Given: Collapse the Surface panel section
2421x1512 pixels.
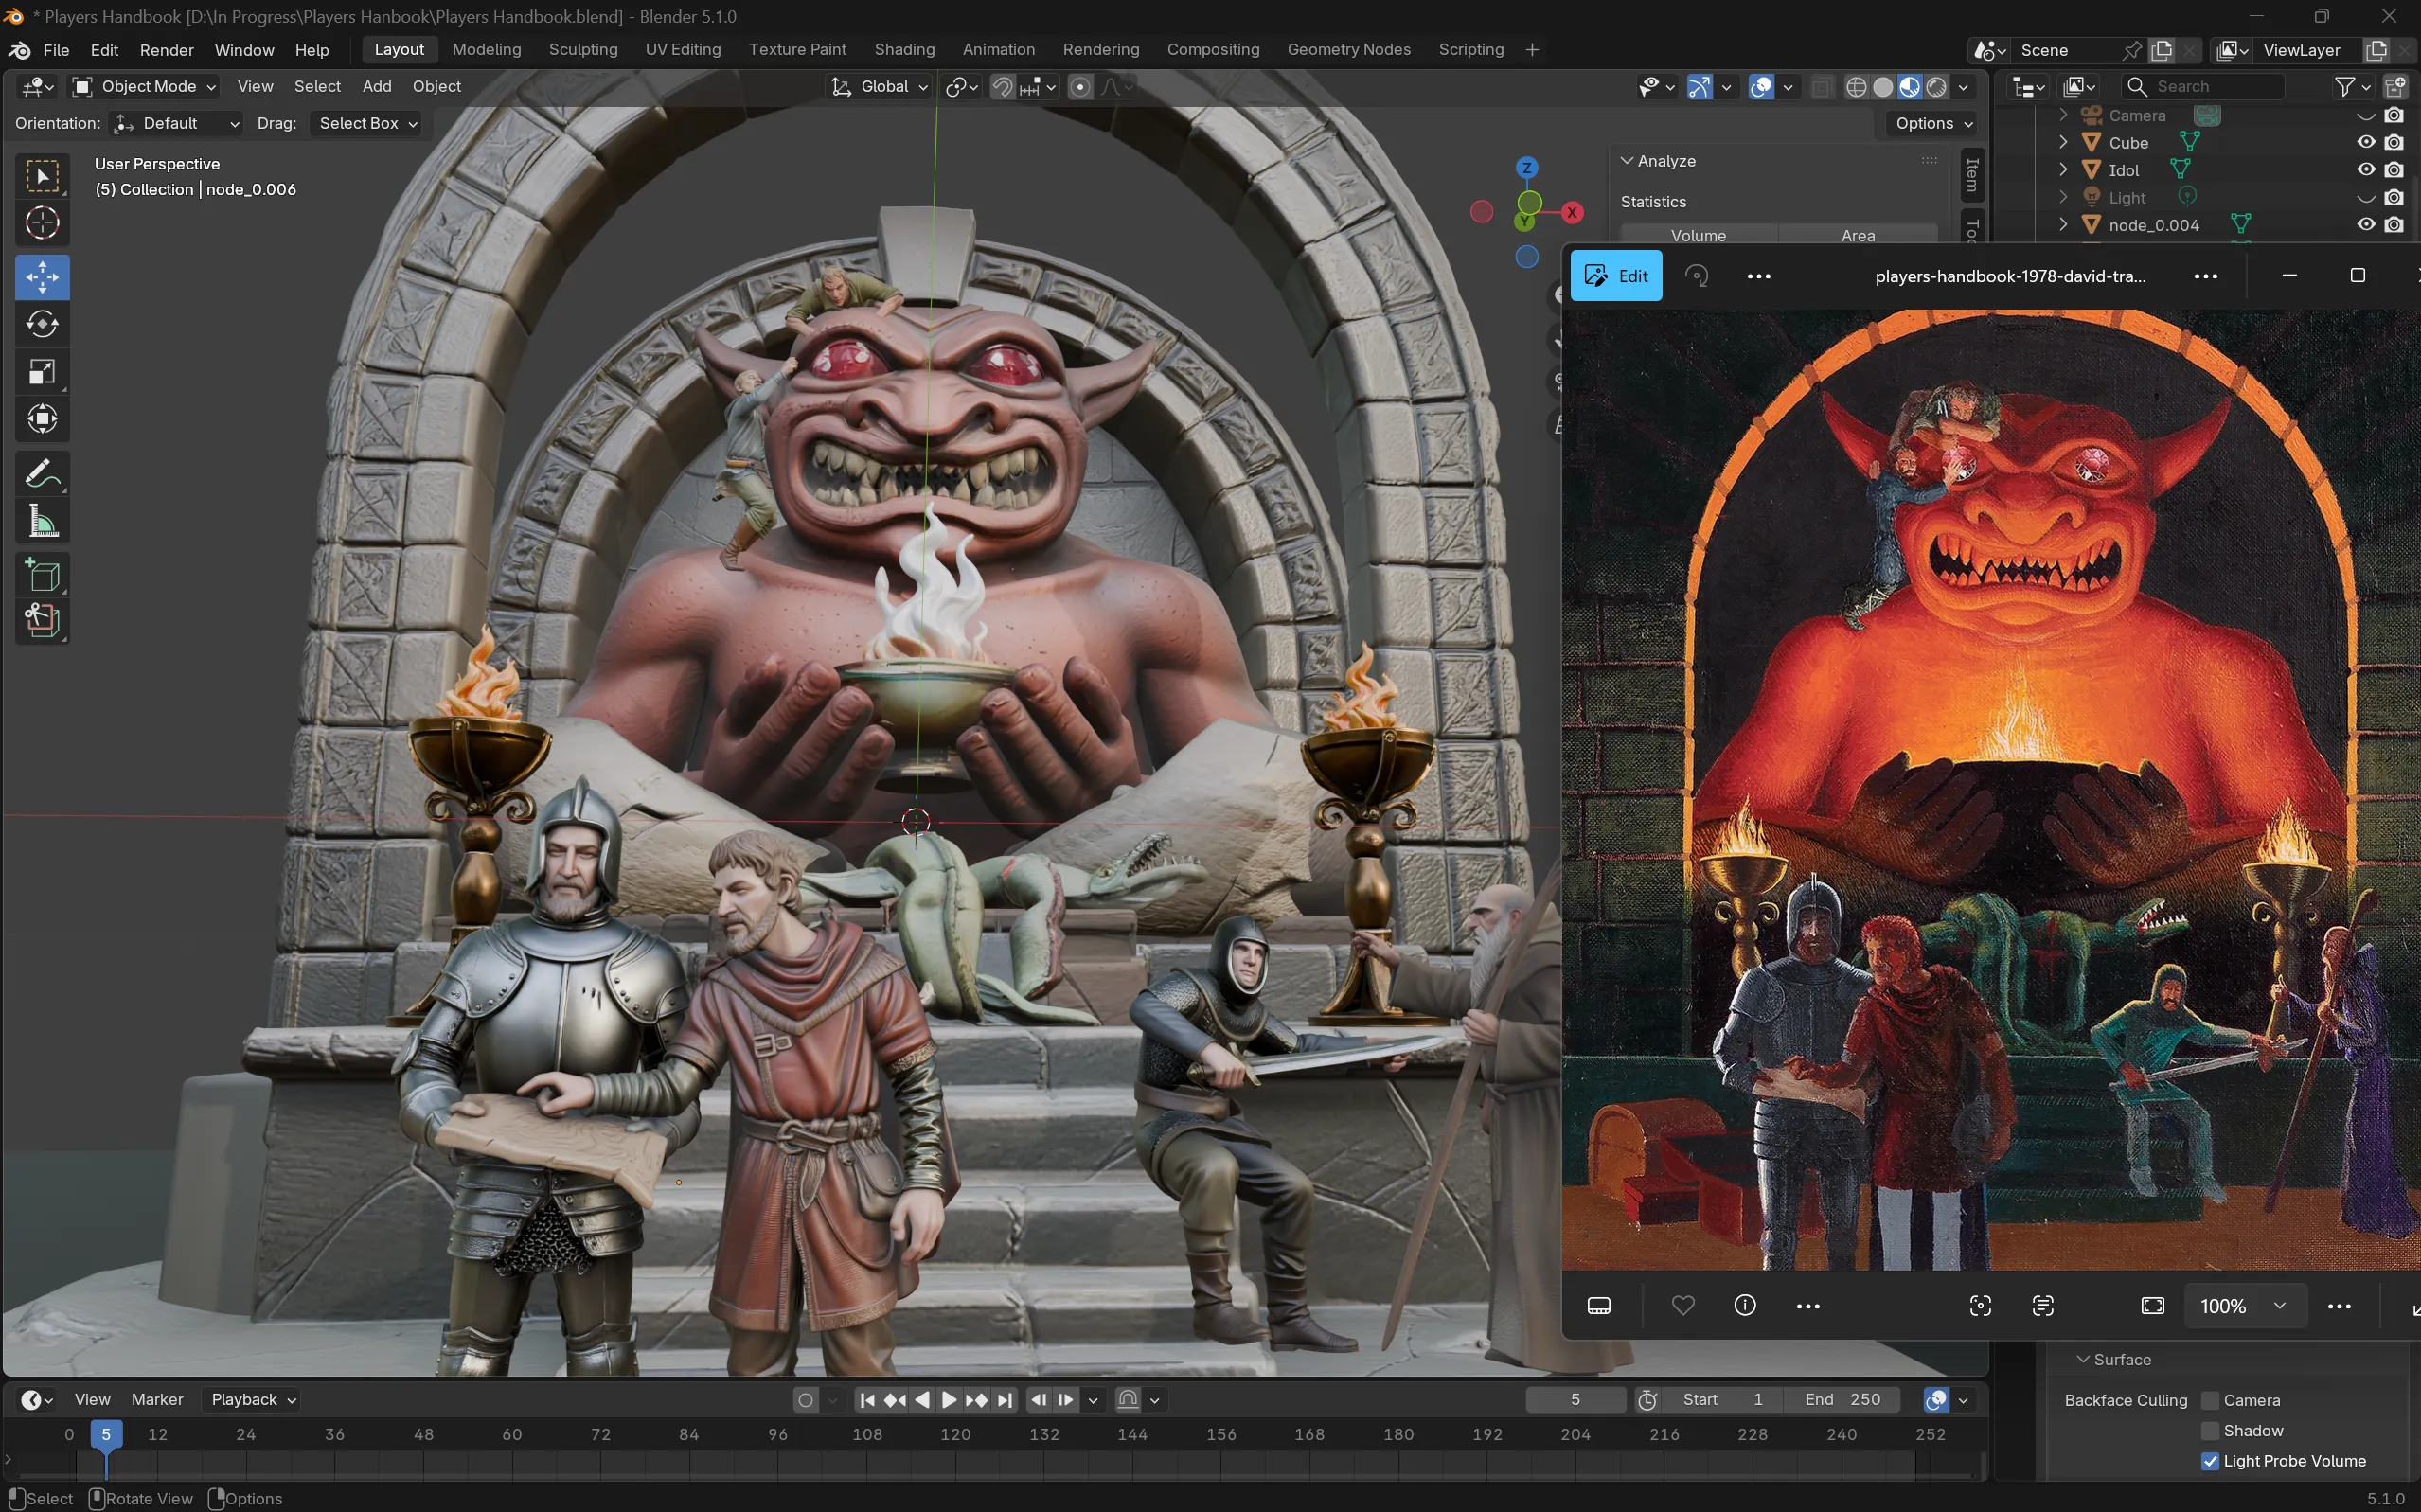Looking at the screenshot, I should click(2083, 1360).
